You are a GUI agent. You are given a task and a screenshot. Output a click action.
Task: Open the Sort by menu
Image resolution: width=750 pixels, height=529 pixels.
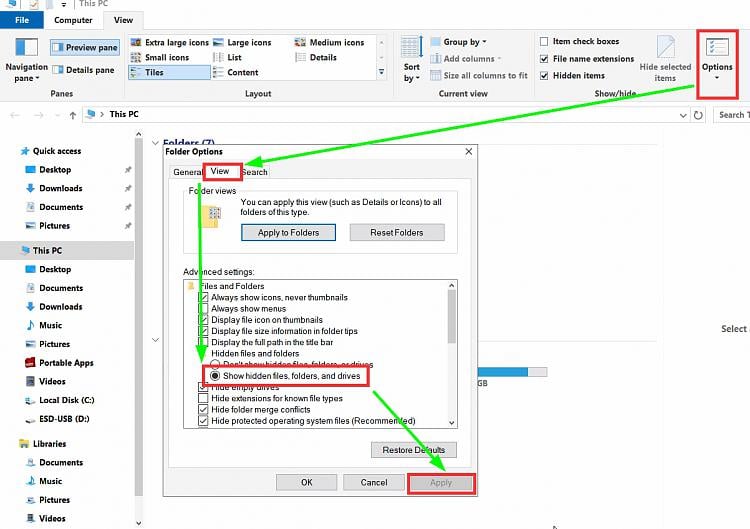click(x=411, y=59)
